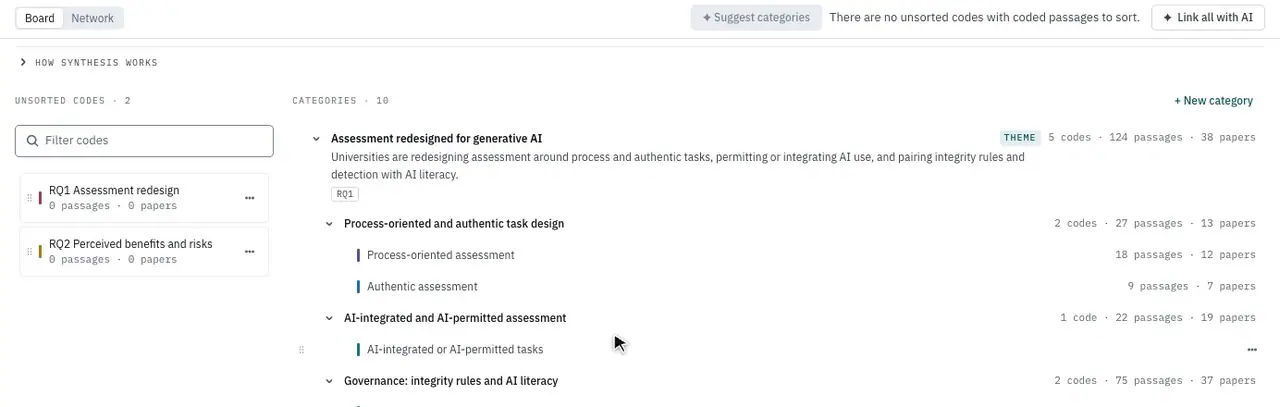Switch to the Network view
The image size is (1280, 407).
[92, 18]
